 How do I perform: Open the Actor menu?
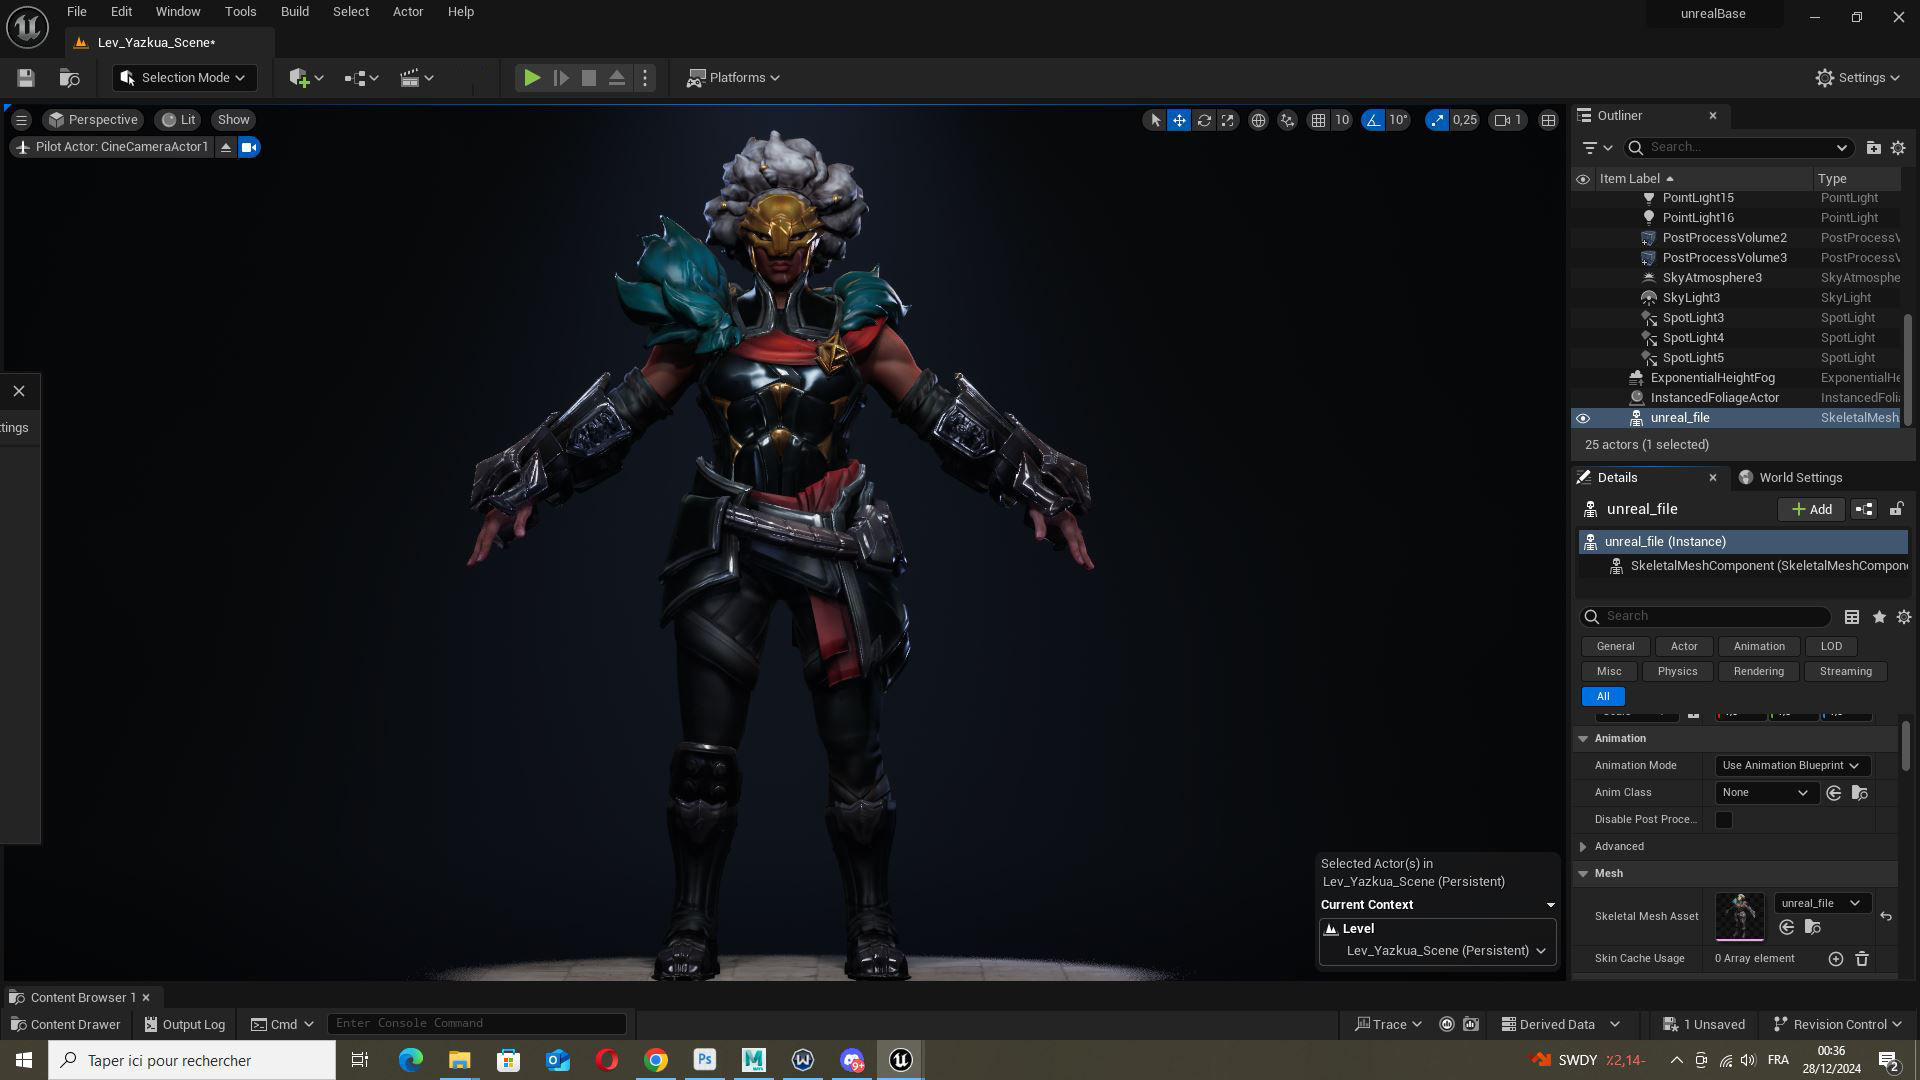[x=408, y=12]
